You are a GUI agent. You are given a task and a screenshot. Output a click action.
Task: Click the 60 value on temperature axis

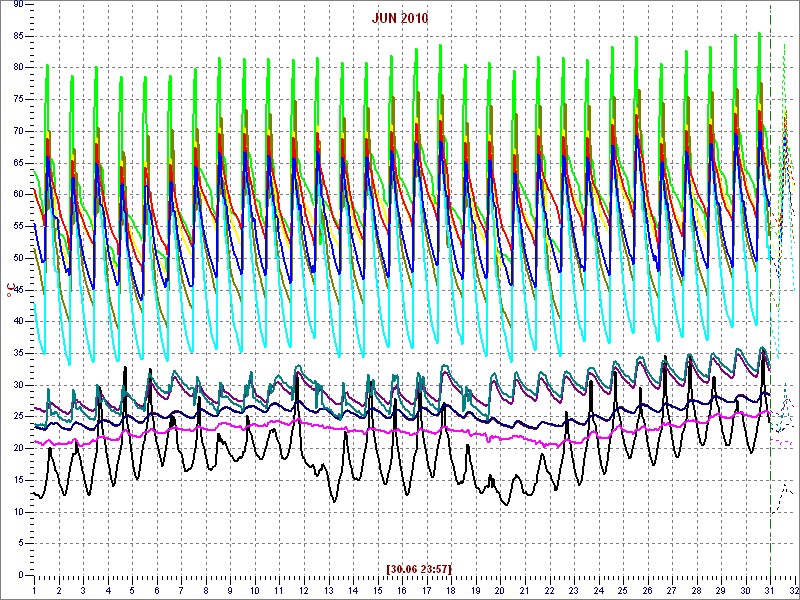click(18, 194)
